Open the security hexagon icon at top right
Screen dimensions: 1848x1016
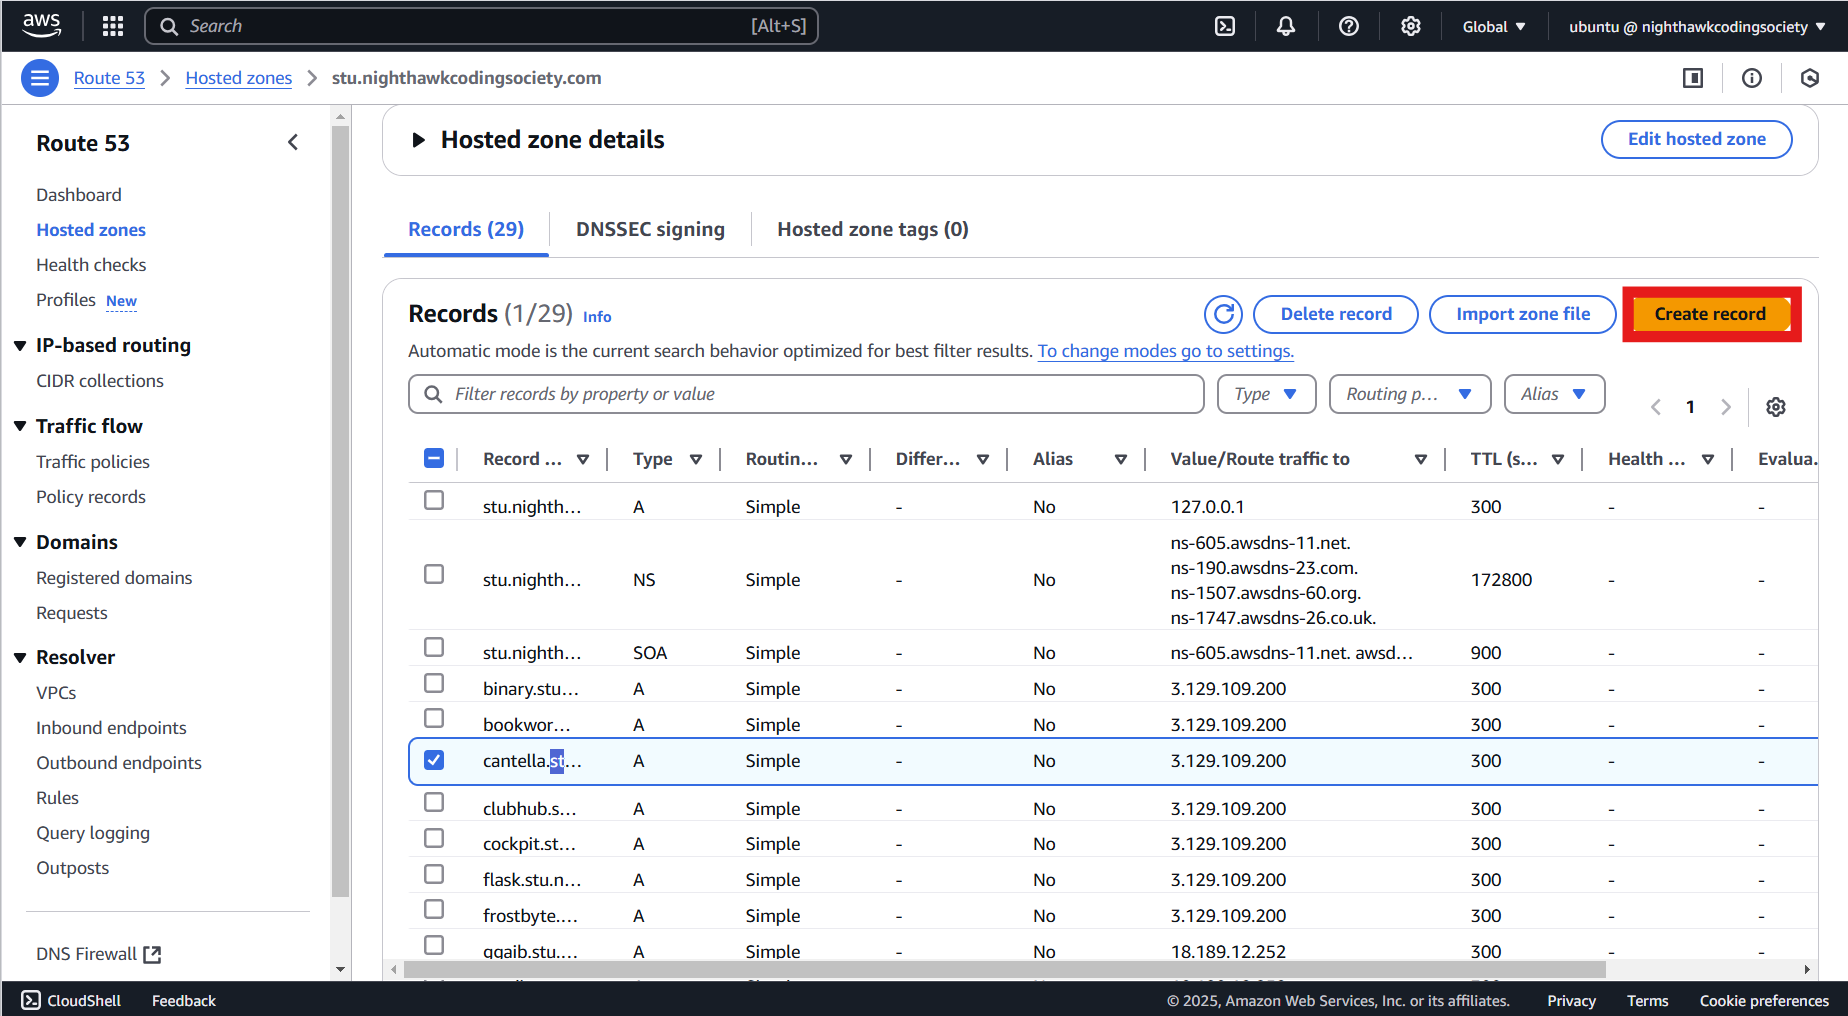point(1810,78)
